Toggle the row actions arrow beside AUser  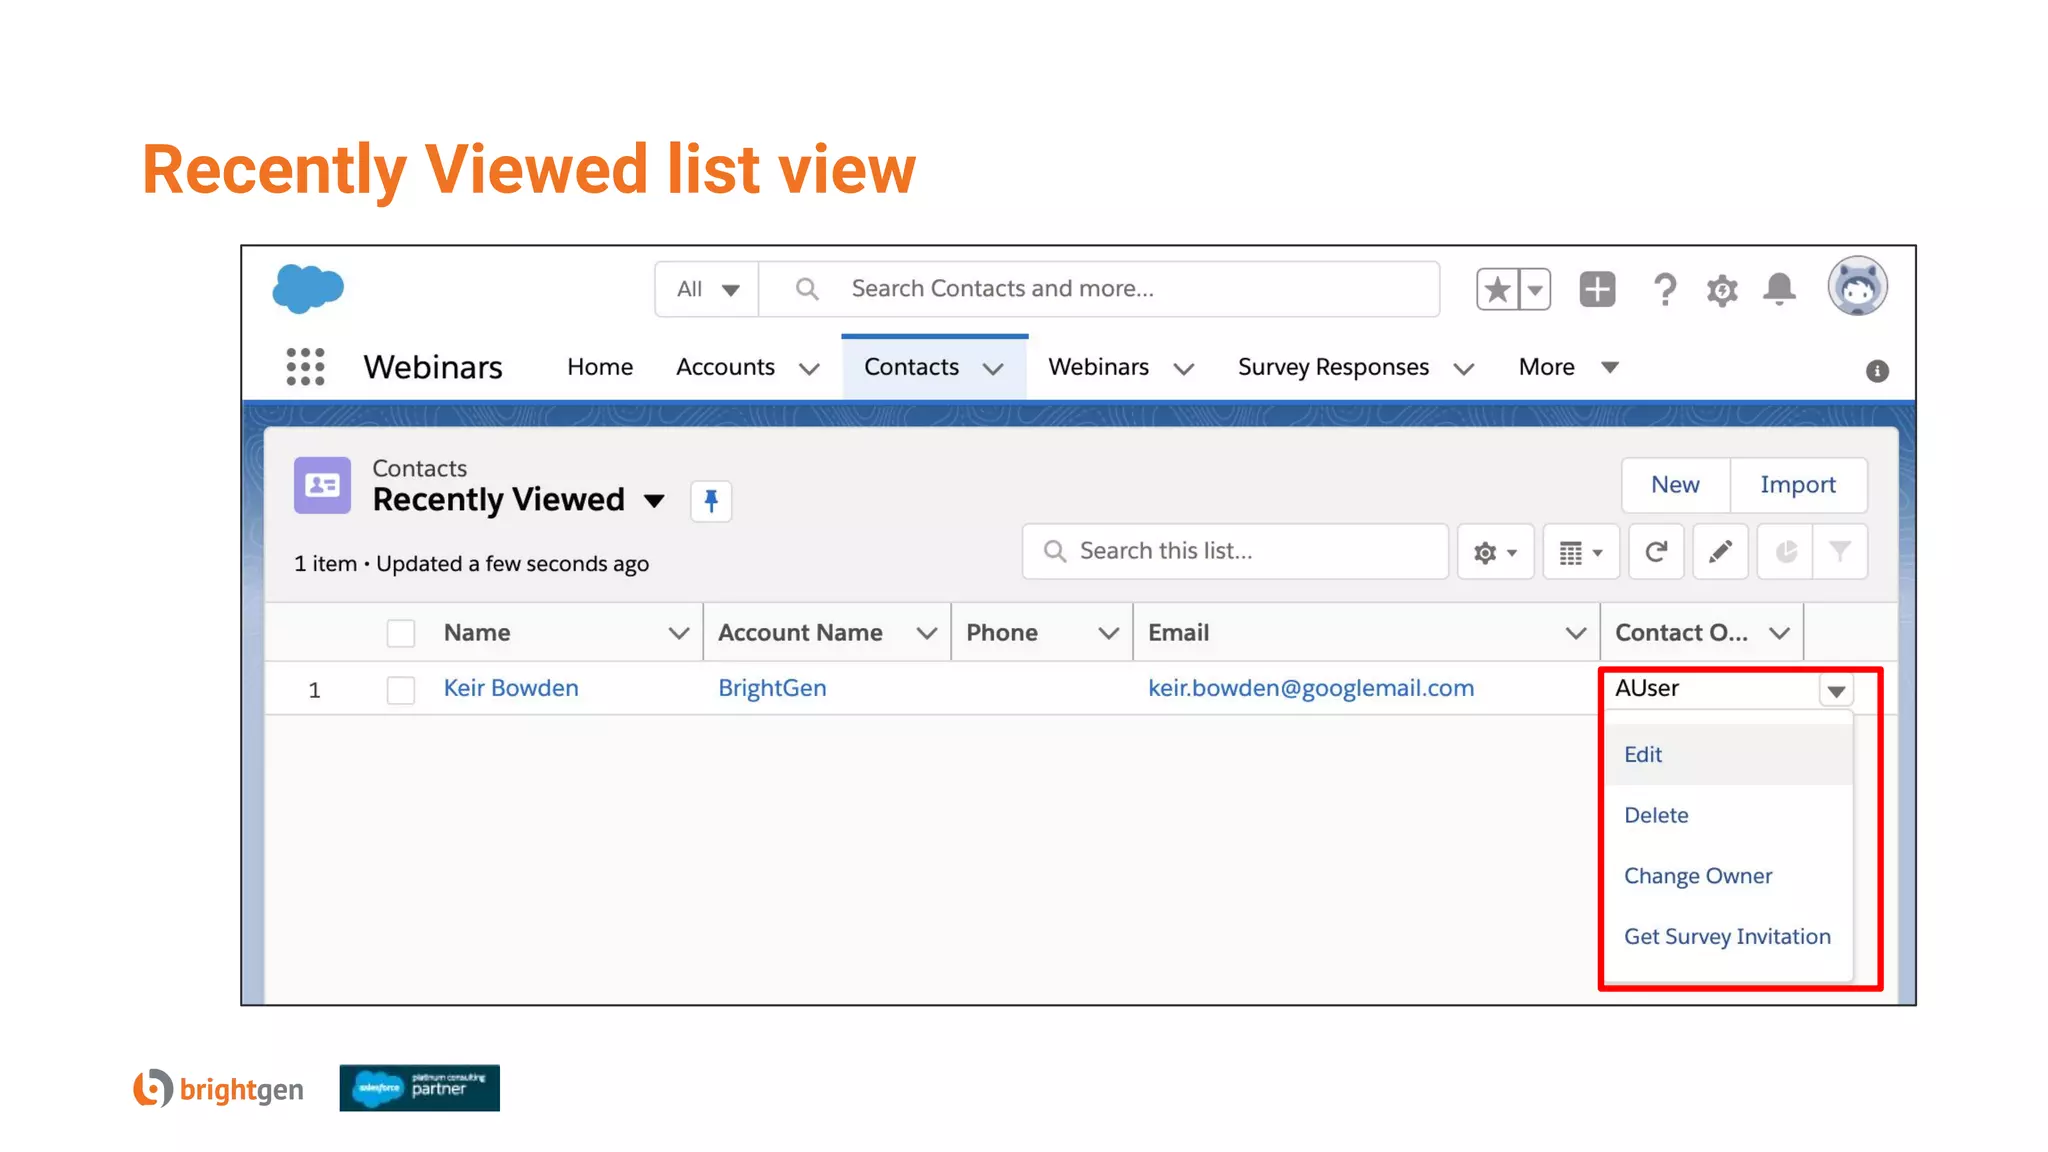click(x=1836, y=690)
